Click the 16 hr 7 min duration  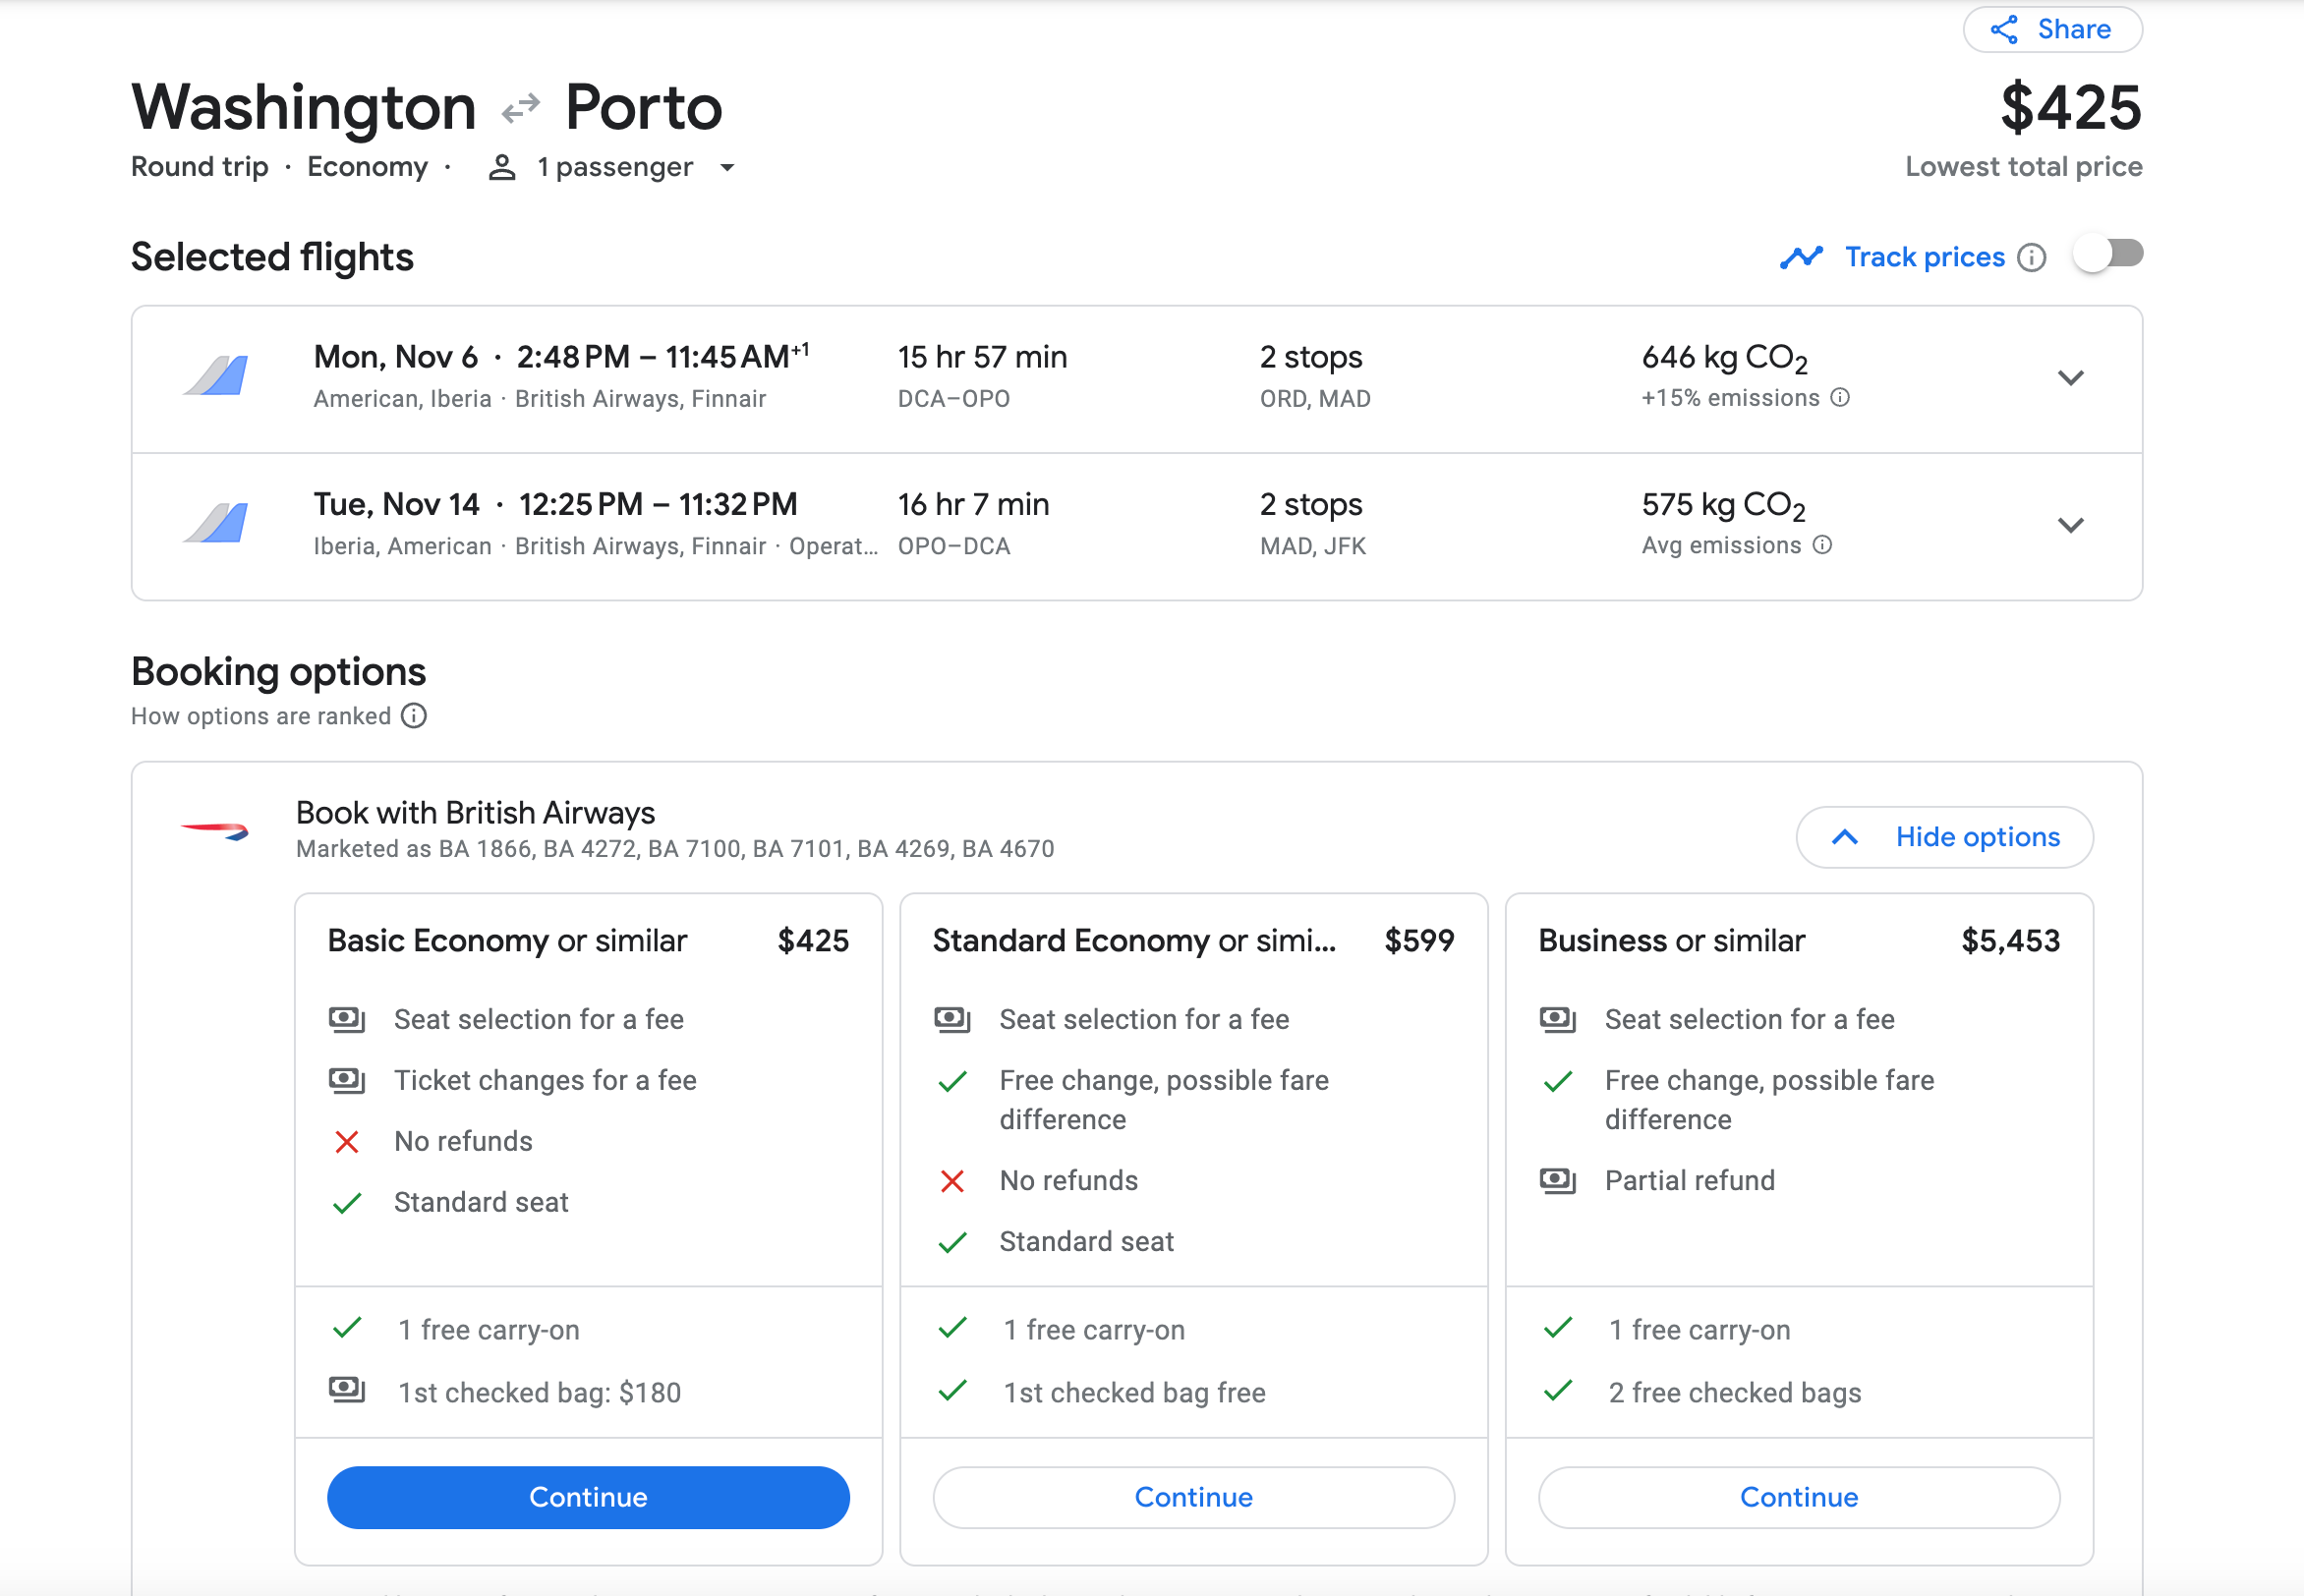(973, 504)
